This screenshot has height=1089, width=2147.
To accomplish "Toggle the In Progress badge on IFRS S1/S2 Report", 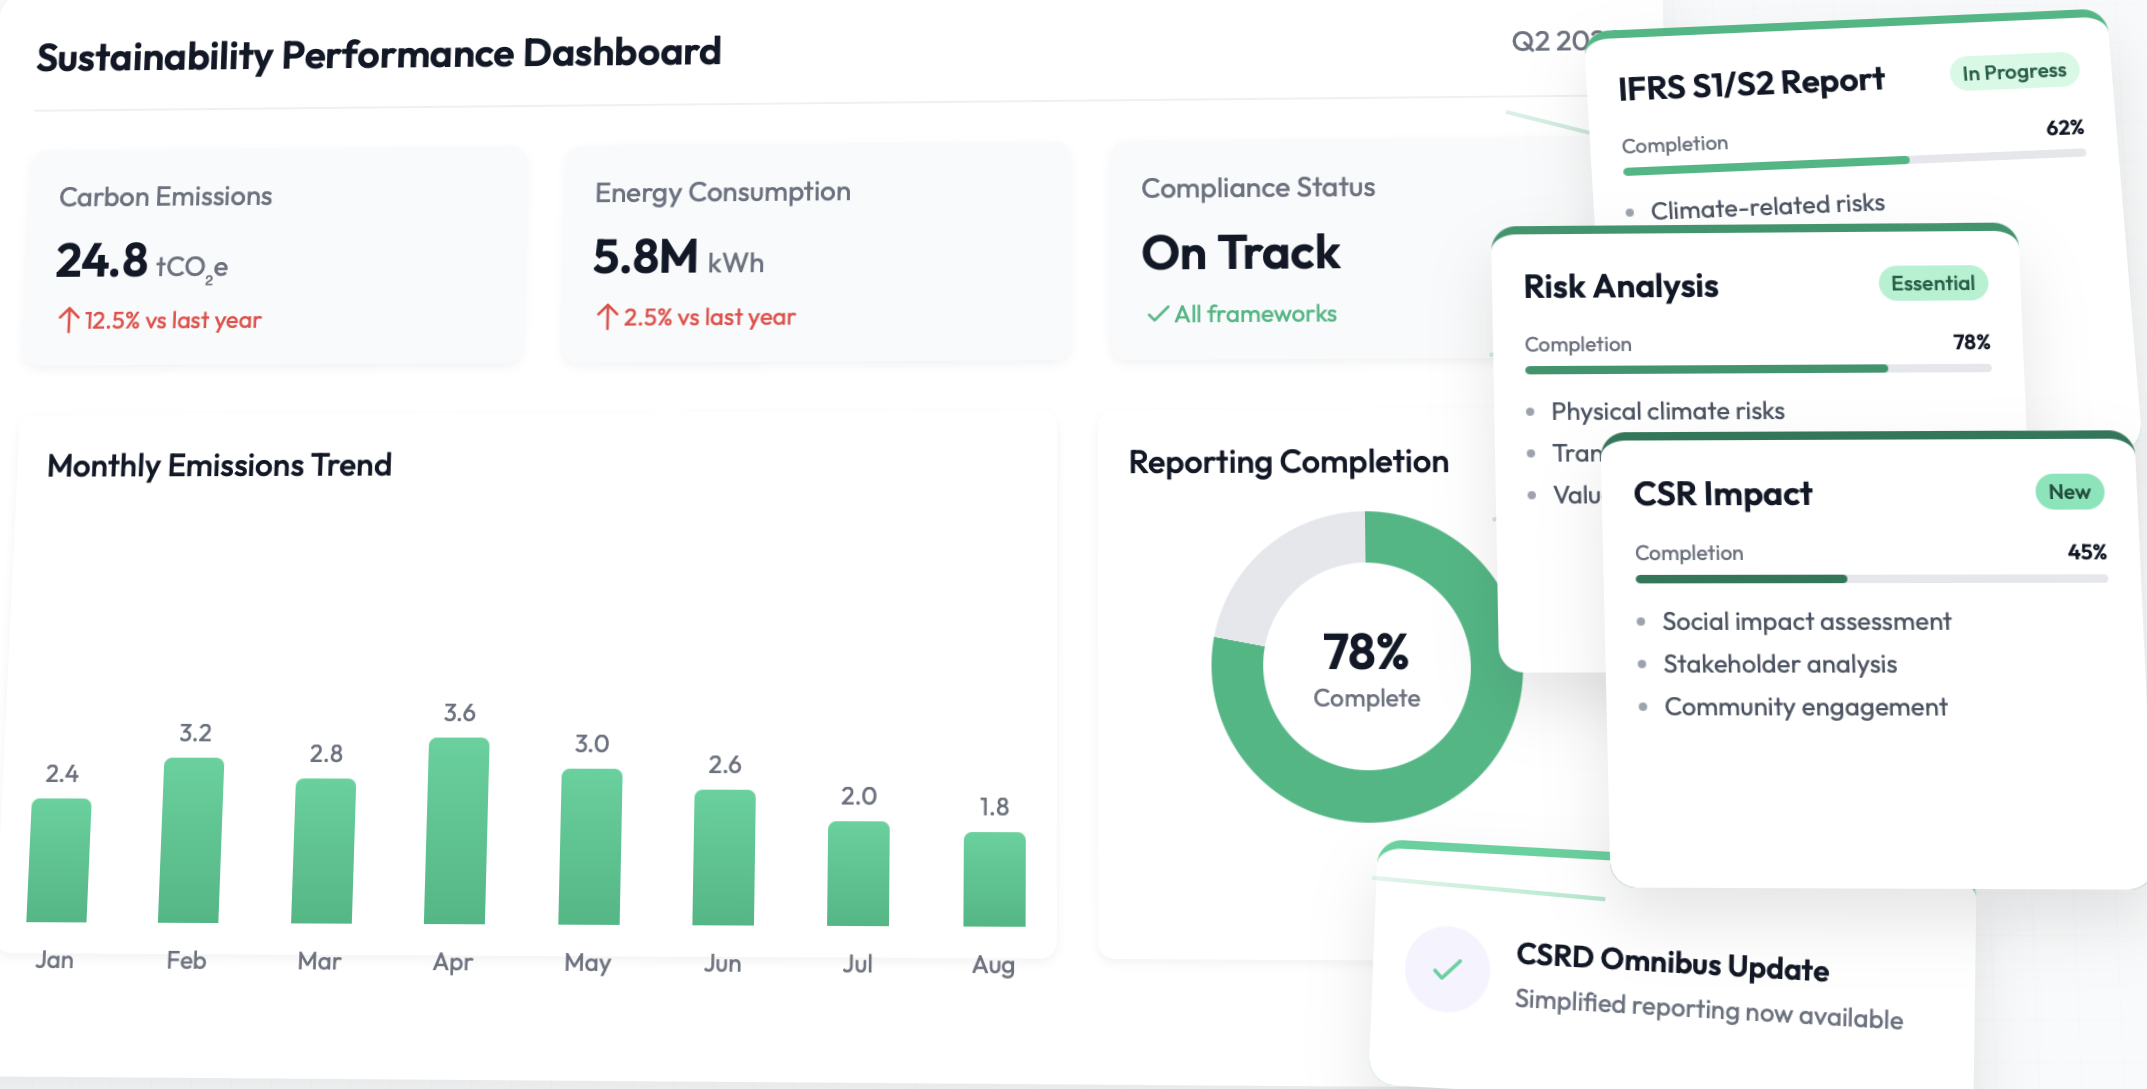I will tap(2013, 71).
